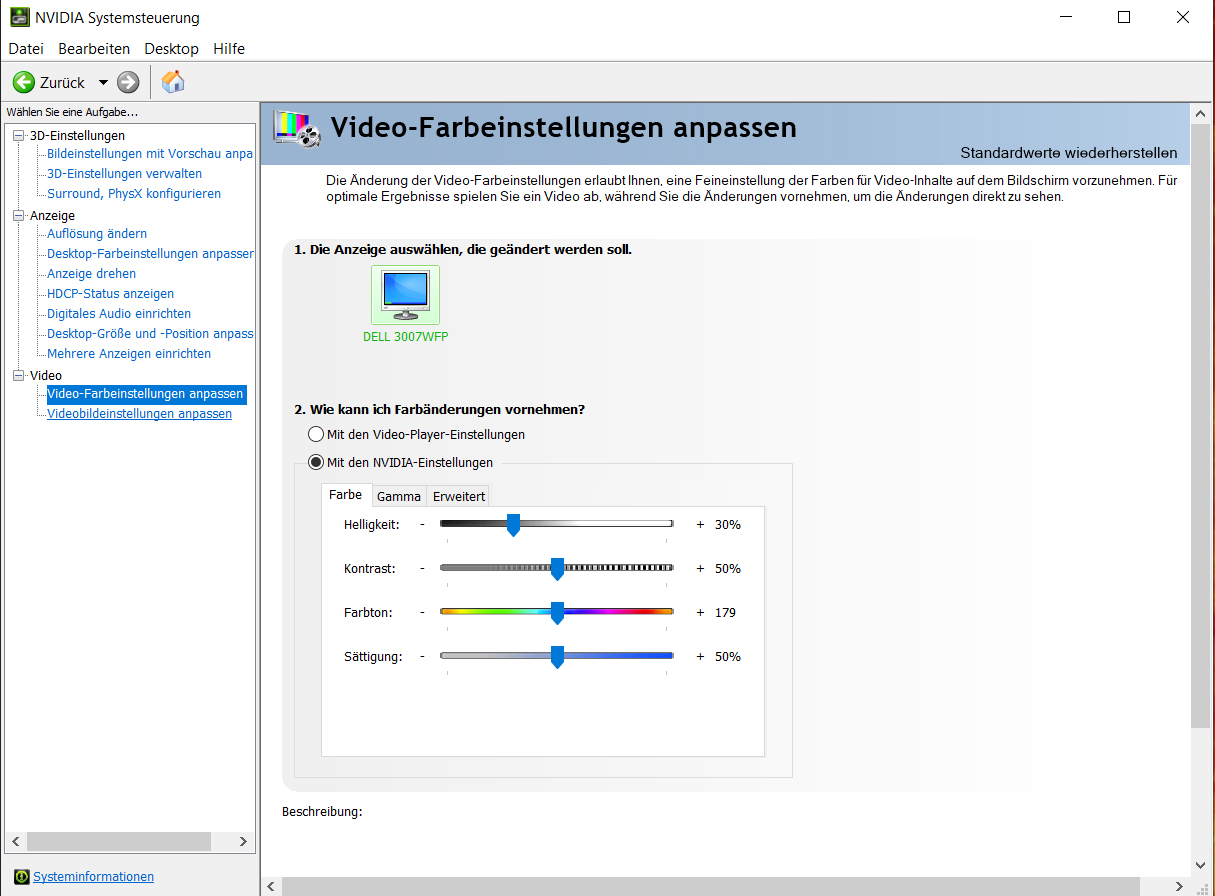The image size is (1215, 896).
Task: Open dropdown arrow next to Zurück
Action: click(x=102, y=82)
